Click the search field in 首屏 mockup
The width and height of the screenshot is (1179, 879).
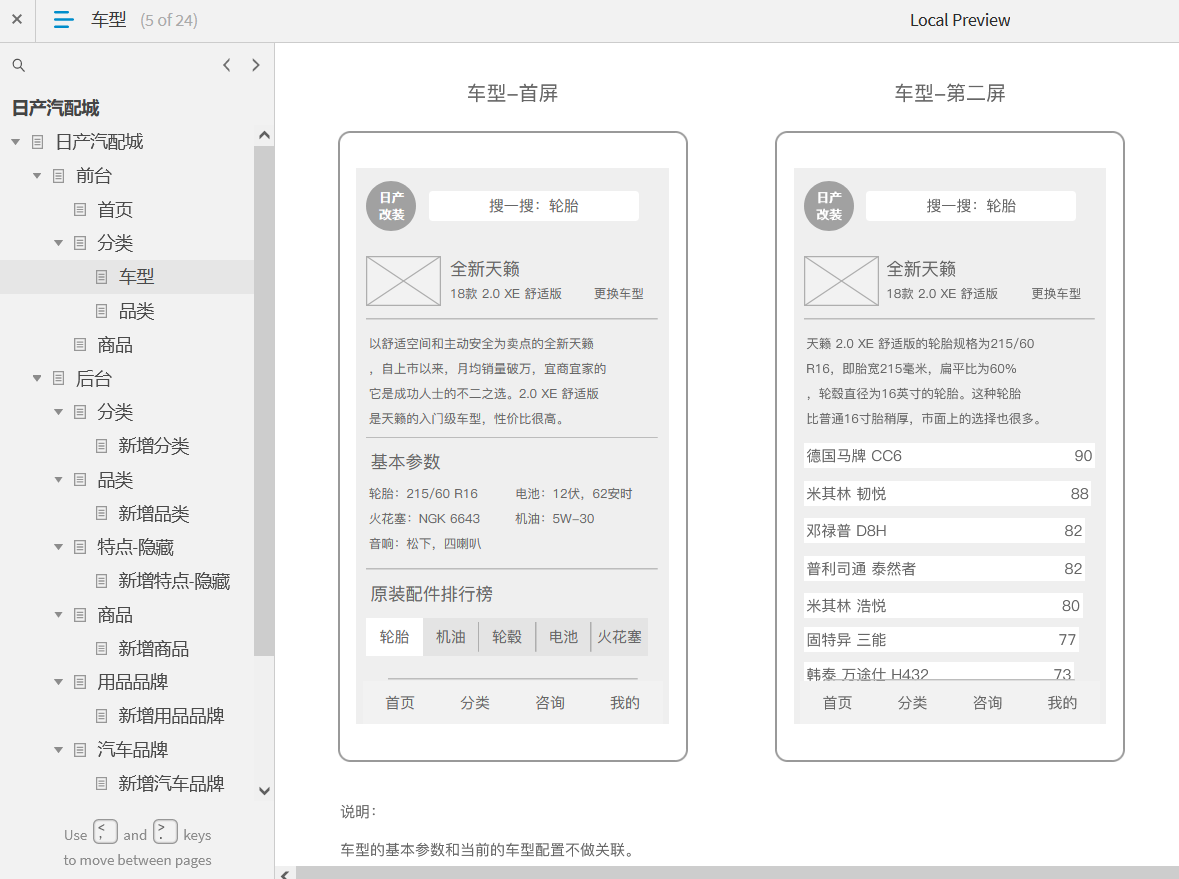coord(534,206)
